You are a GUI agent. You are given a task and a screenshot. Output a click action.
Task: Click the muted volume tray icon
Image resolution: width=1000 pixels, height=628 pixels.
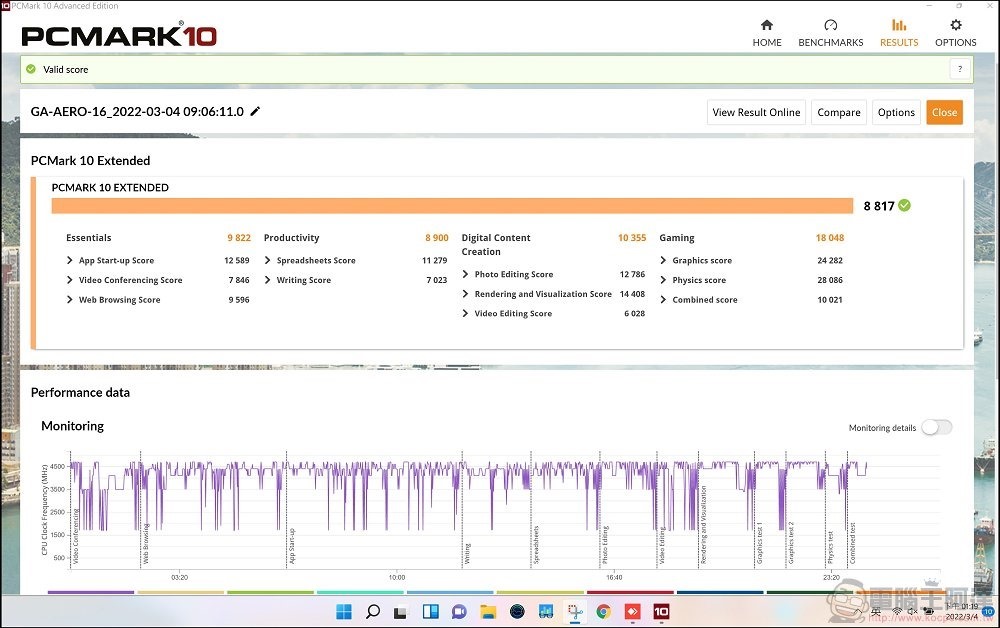pyautogui.click(x=913, y=612)
